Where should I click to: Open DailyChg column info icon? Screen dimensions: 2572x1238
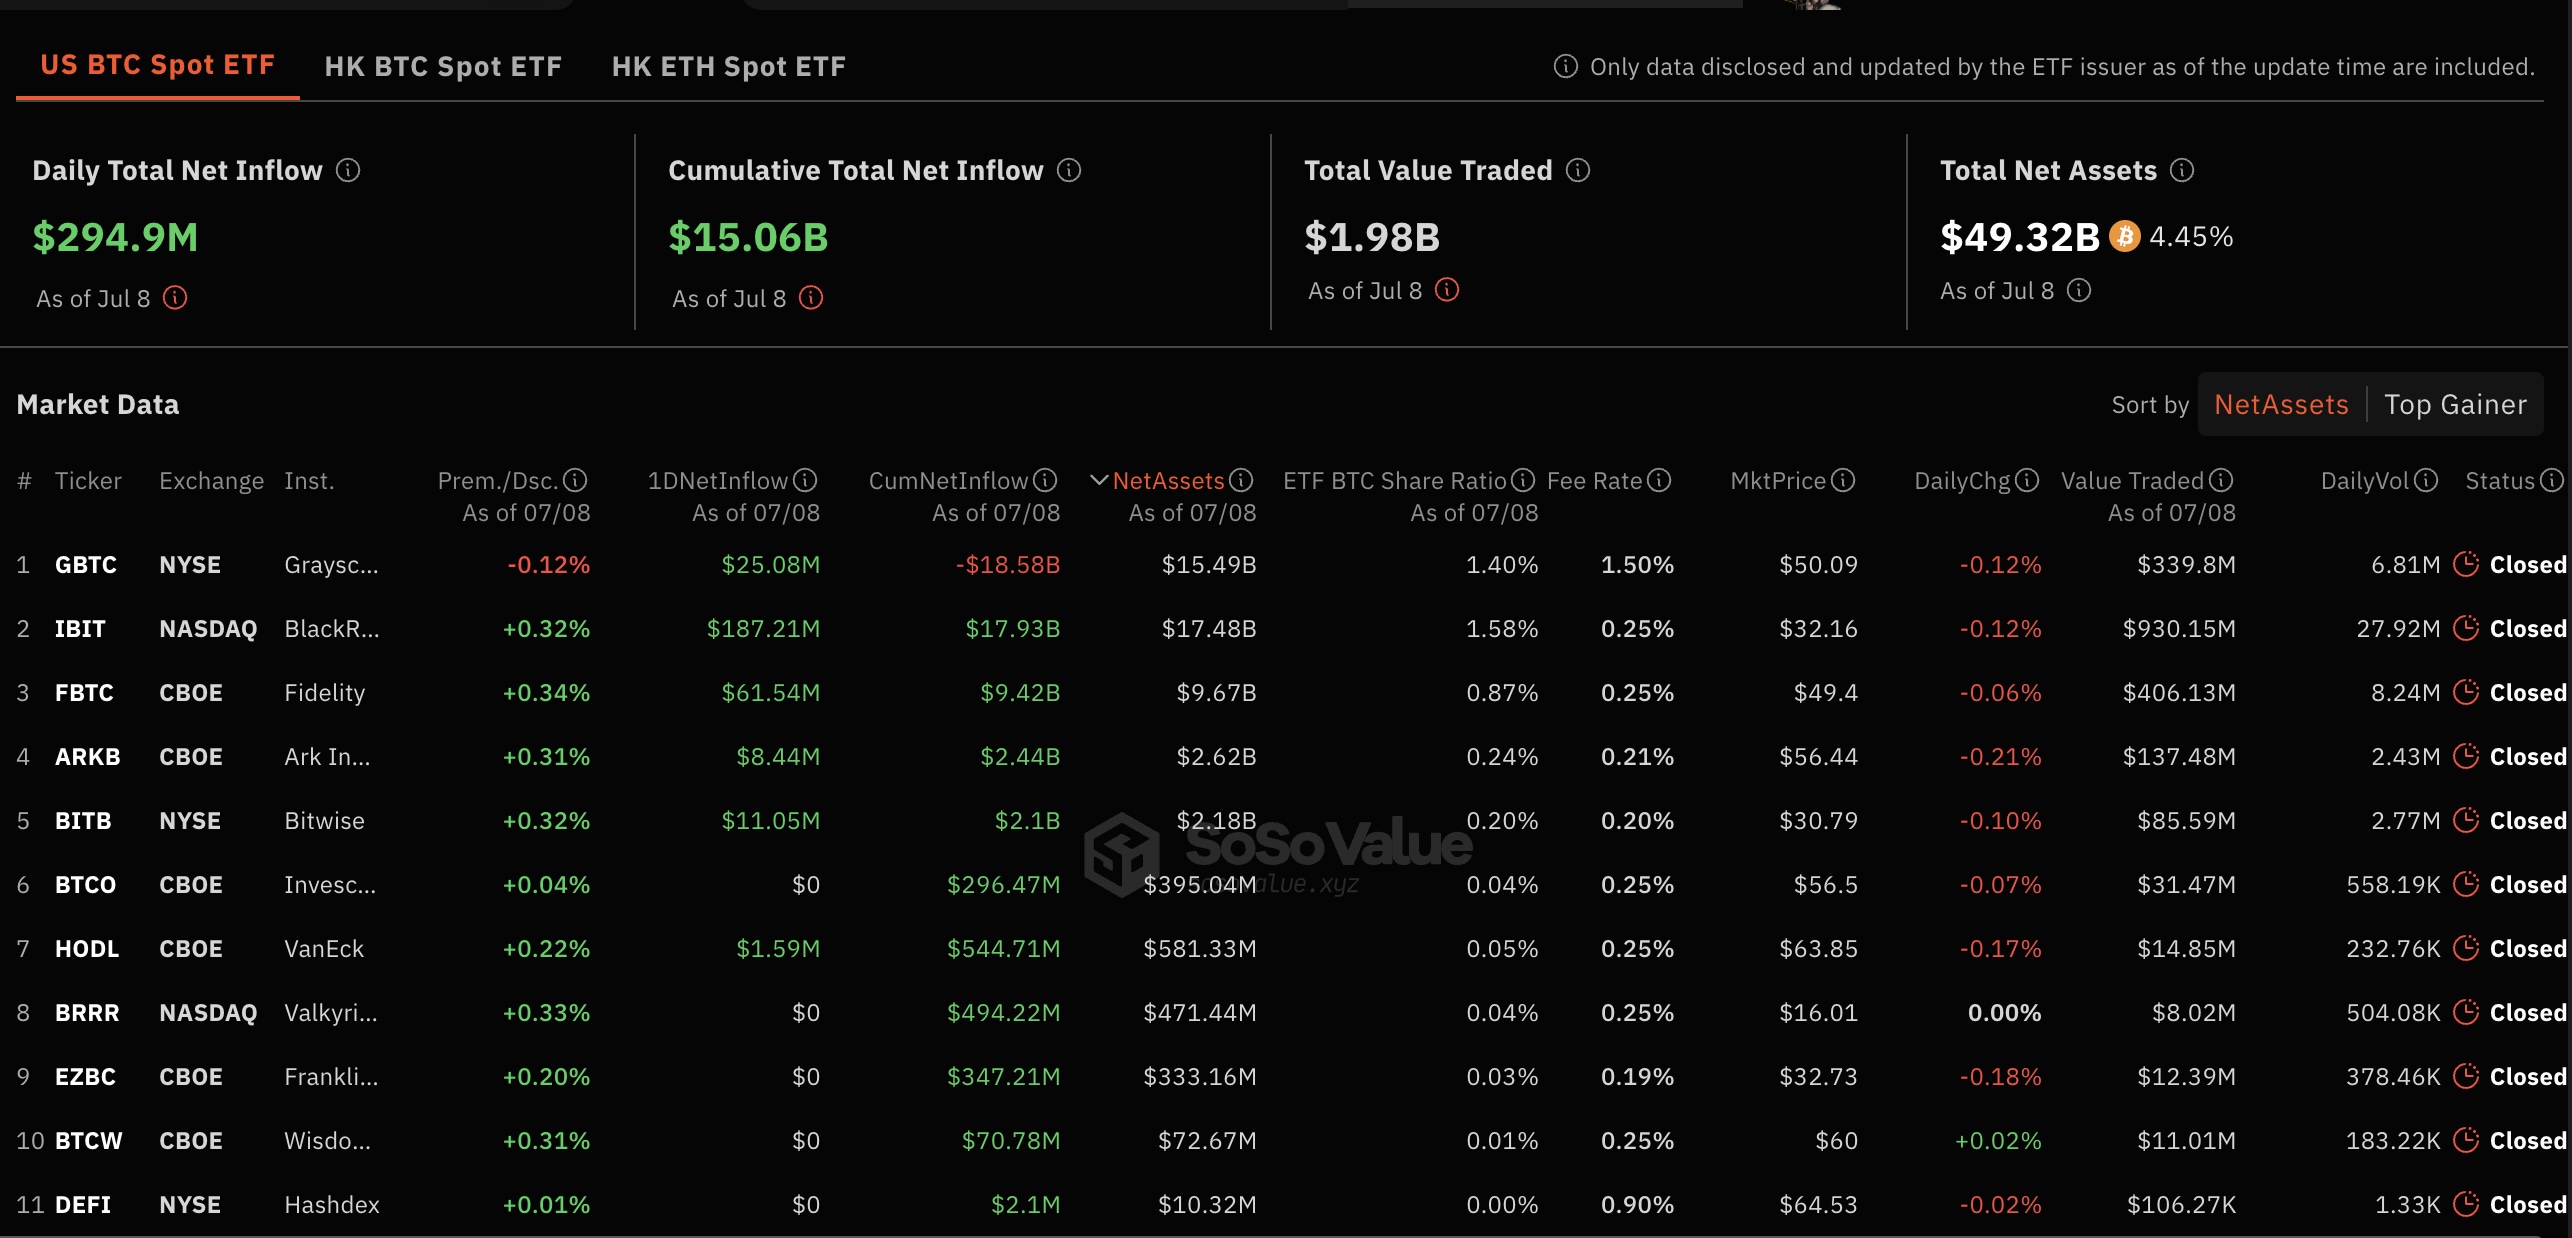[x=2027, y=480]
